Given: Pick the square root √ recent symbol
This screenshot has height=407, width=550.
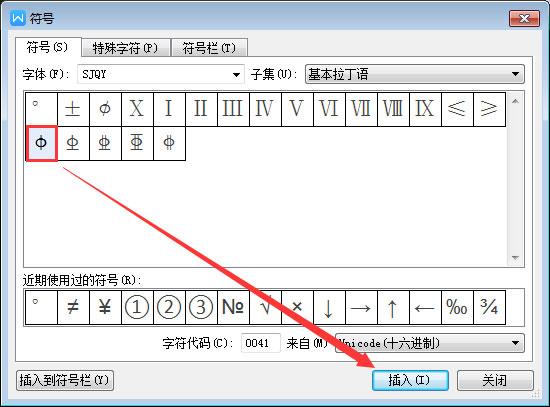Looking at the screenshot, I should (265, 307).
